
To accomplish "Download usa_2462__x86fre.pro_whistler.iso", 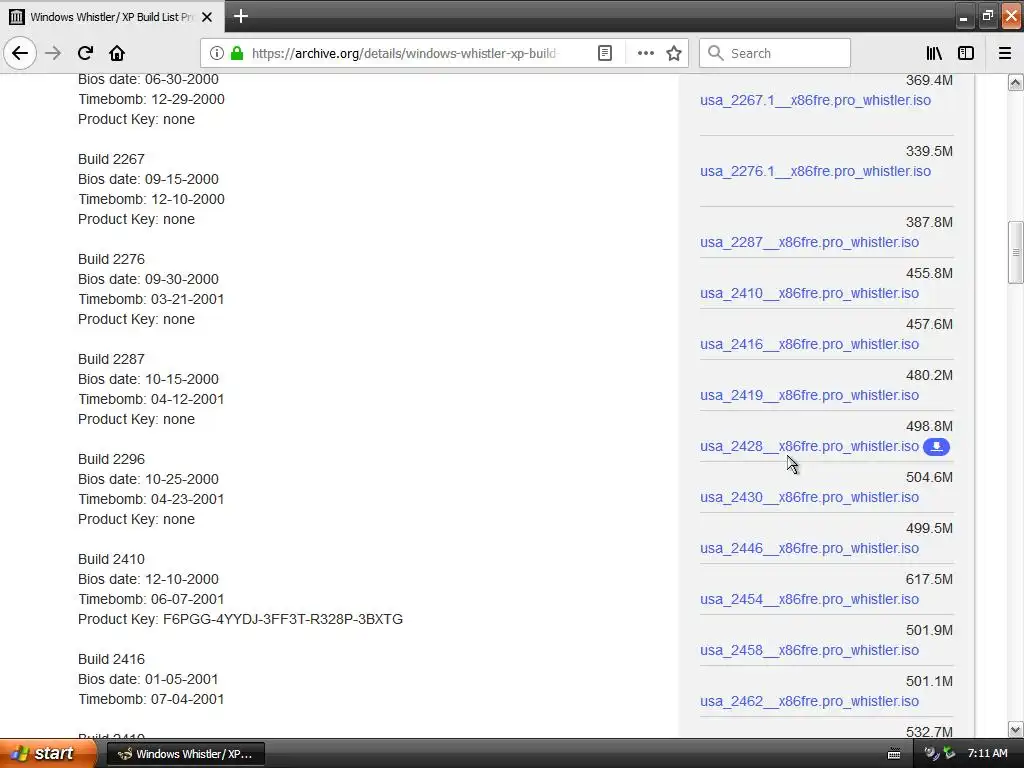I will (x=809, y=701).
